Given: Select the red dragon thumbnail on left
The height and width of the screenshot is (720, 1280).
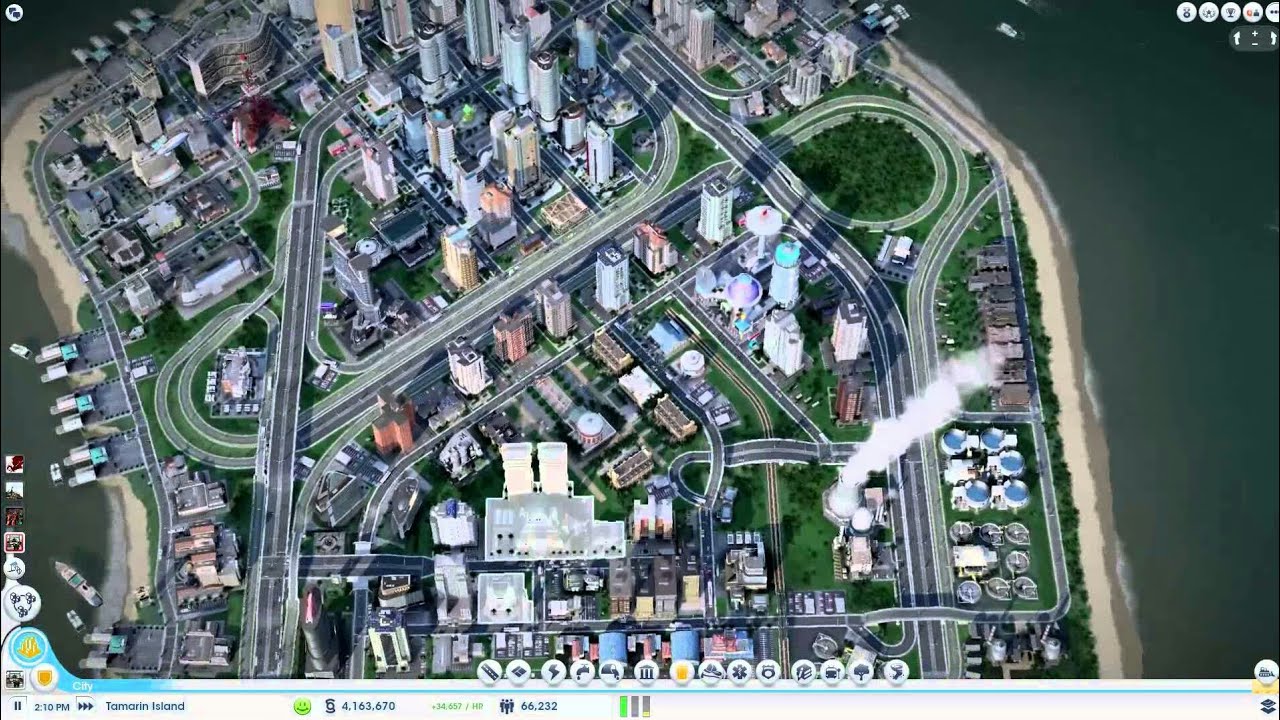Looking at the screenshot, I should pyautogui.click(x=14, y=464).
